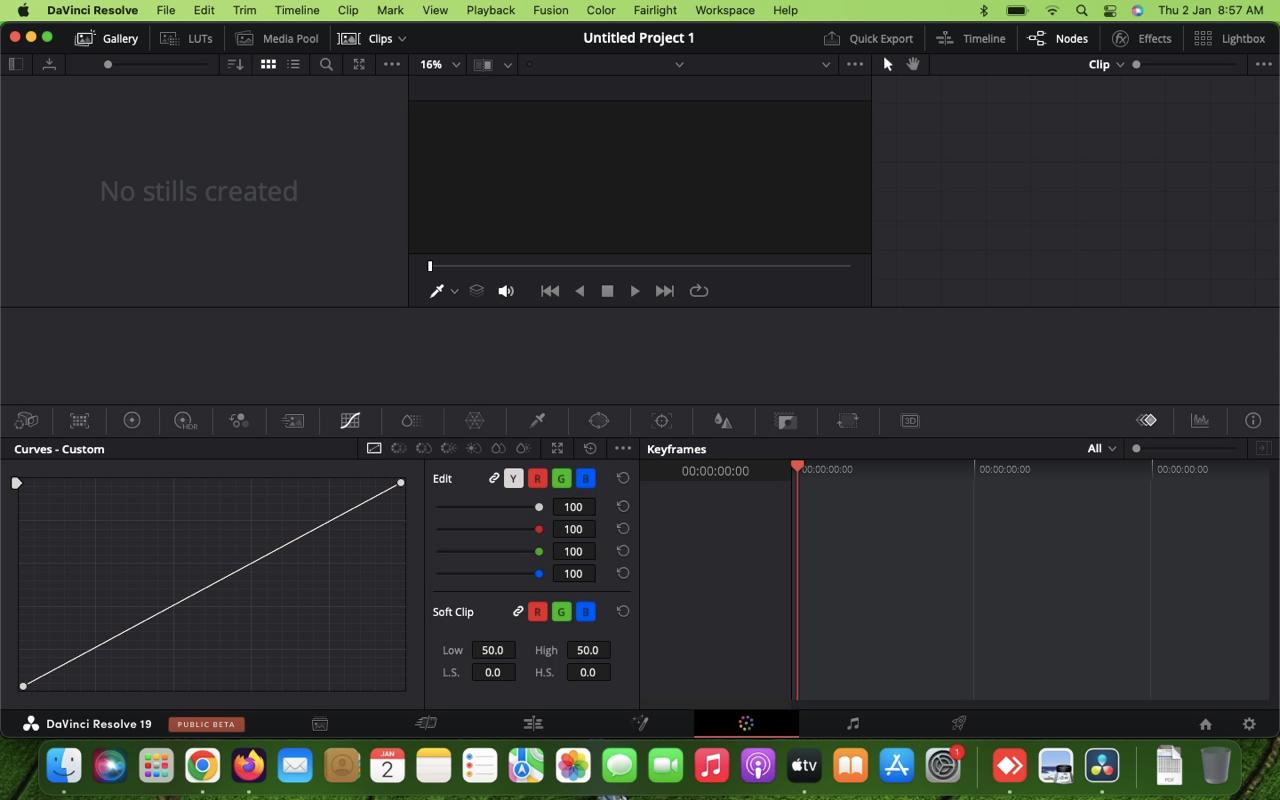Open node graph options ellipsis menu
The height and width of the screenshot is (800, 1280).
click(x=1263, y=64)
